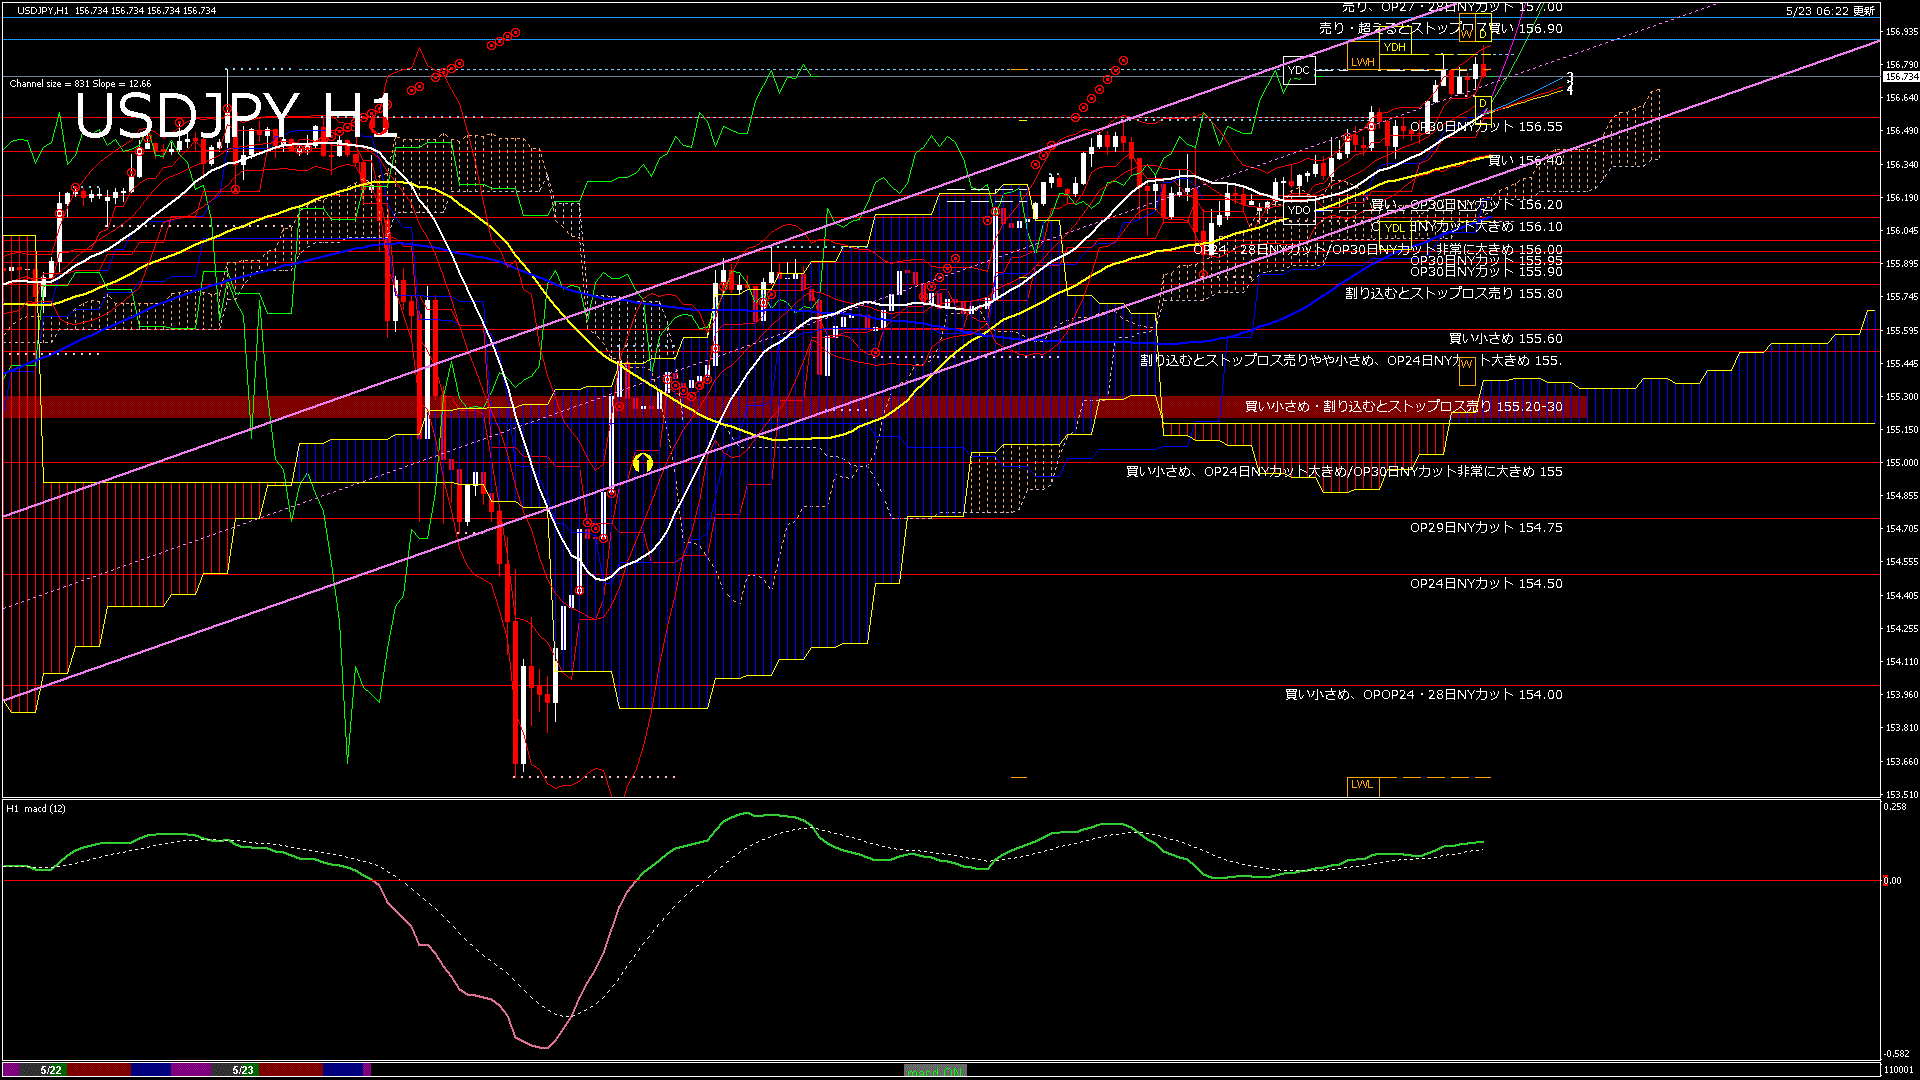Click the YDH yellow level marker
The width and height of the screenshot is (1920, 1080).
[1394, 47]
